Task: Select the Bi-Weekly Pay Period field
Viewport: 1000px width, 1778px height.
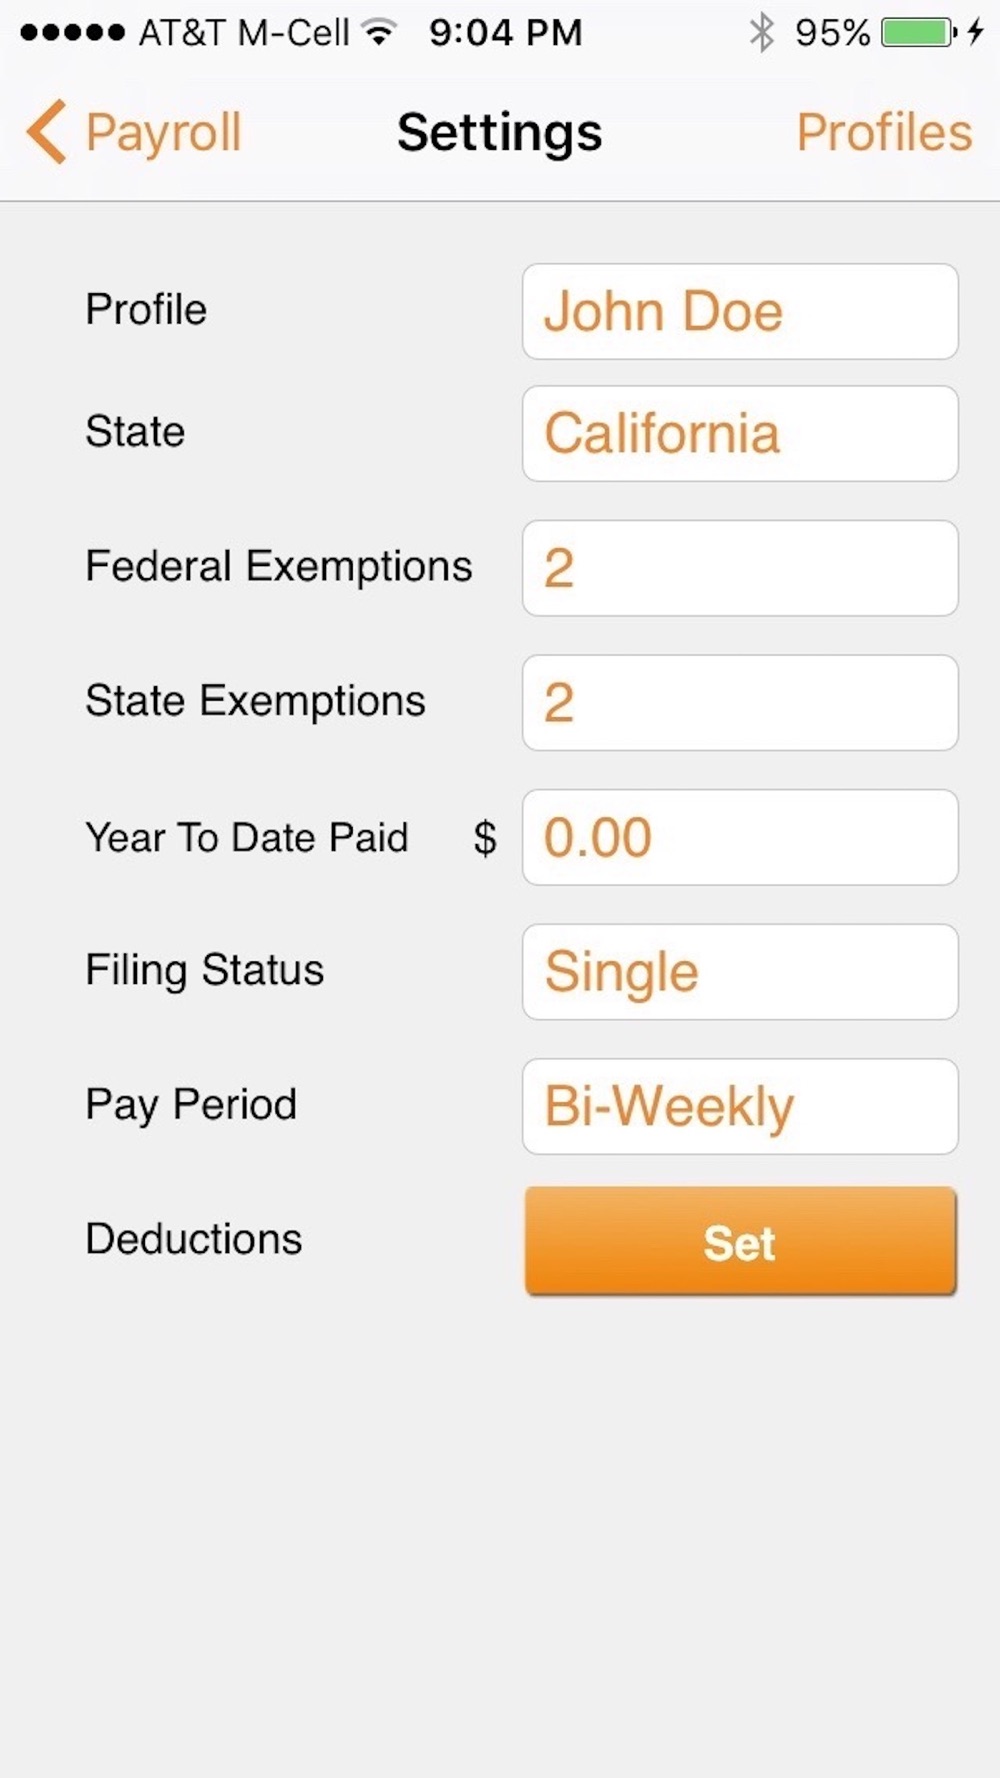Action: [x=740, y=1106]
